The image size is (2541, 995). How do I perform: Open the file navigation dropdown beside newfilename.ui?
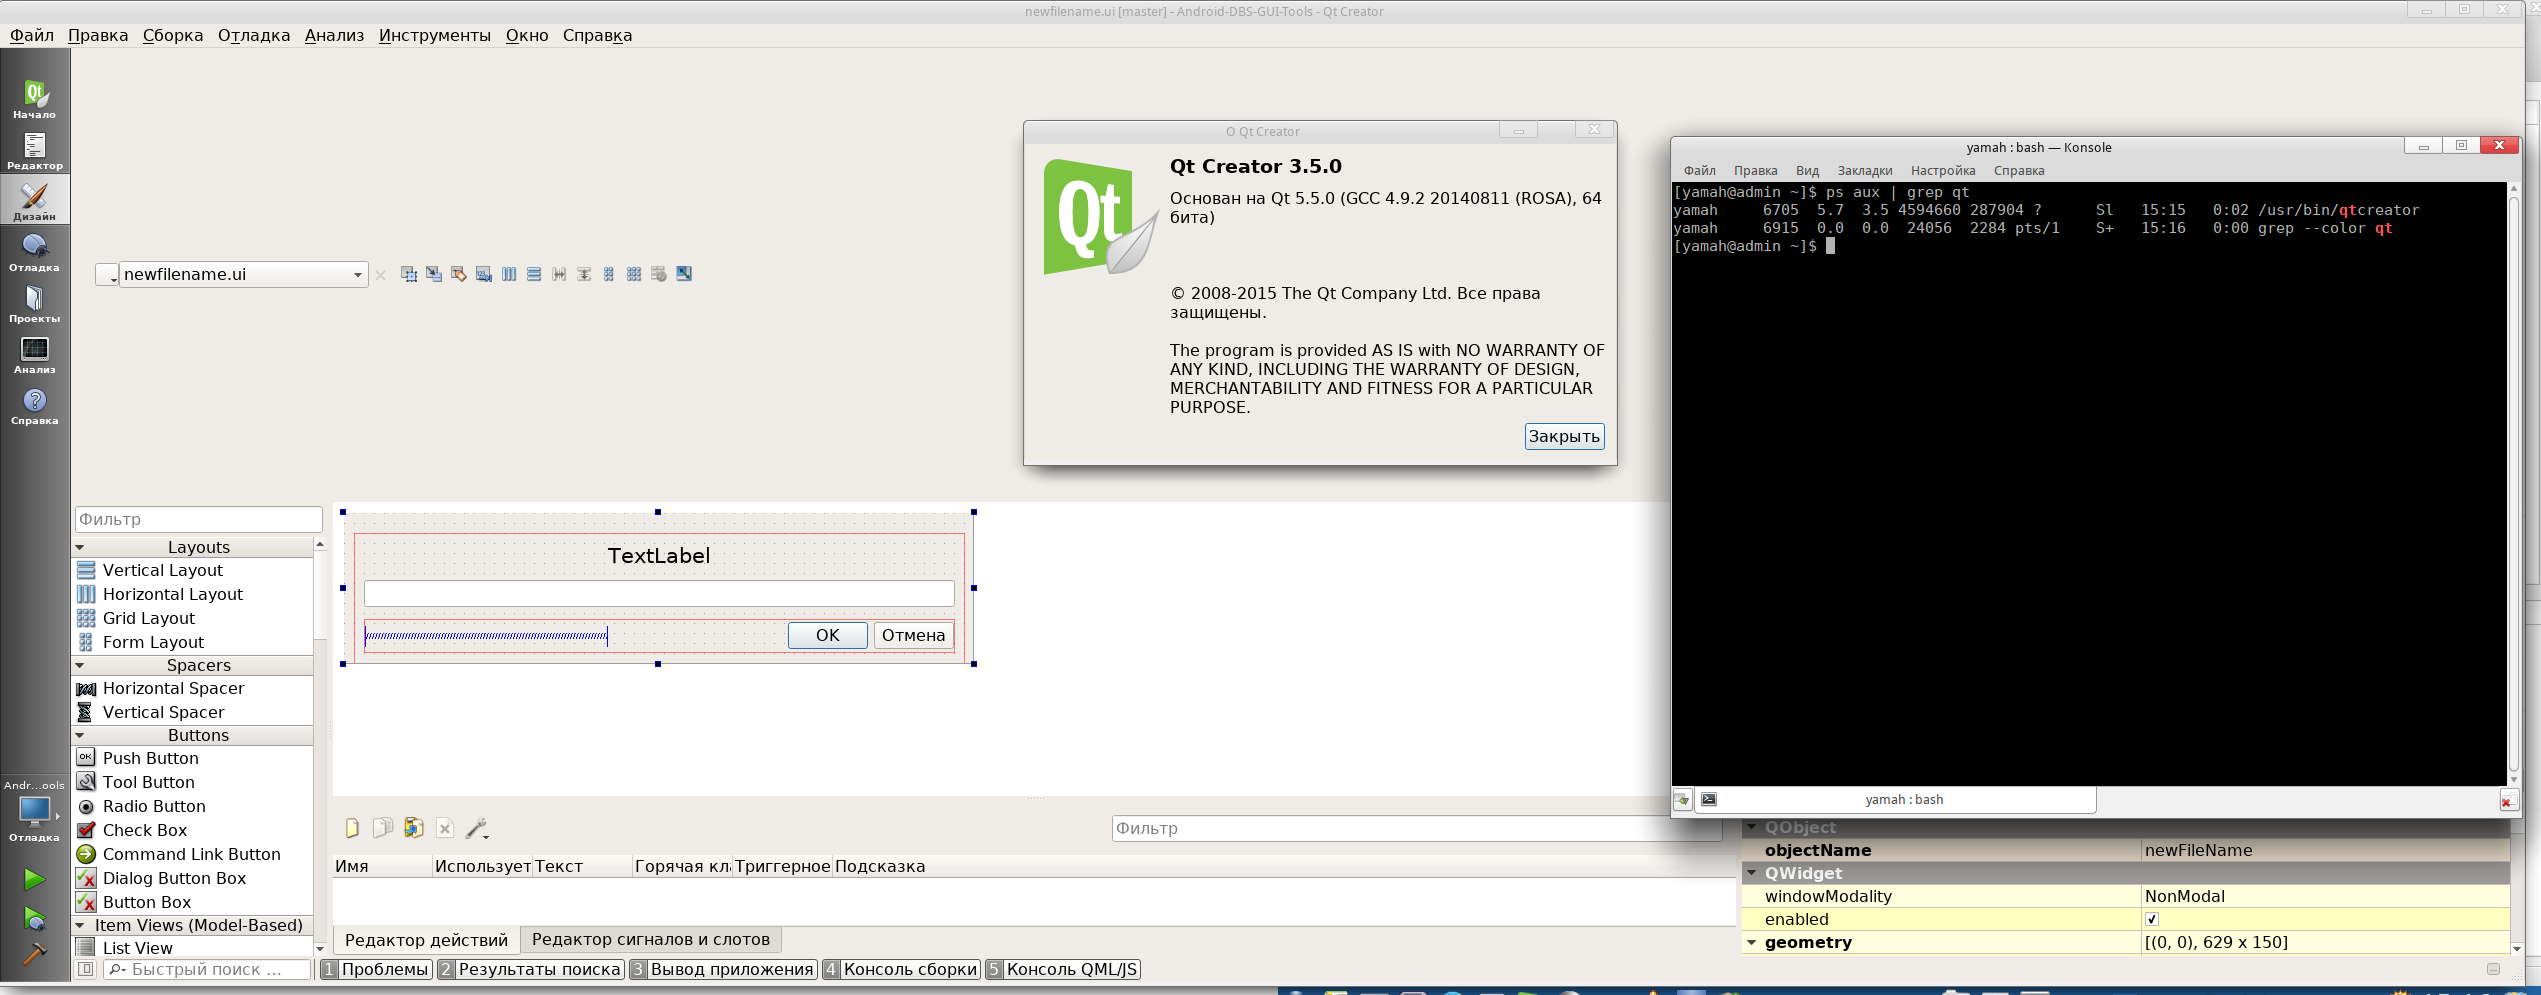(107, 274)
